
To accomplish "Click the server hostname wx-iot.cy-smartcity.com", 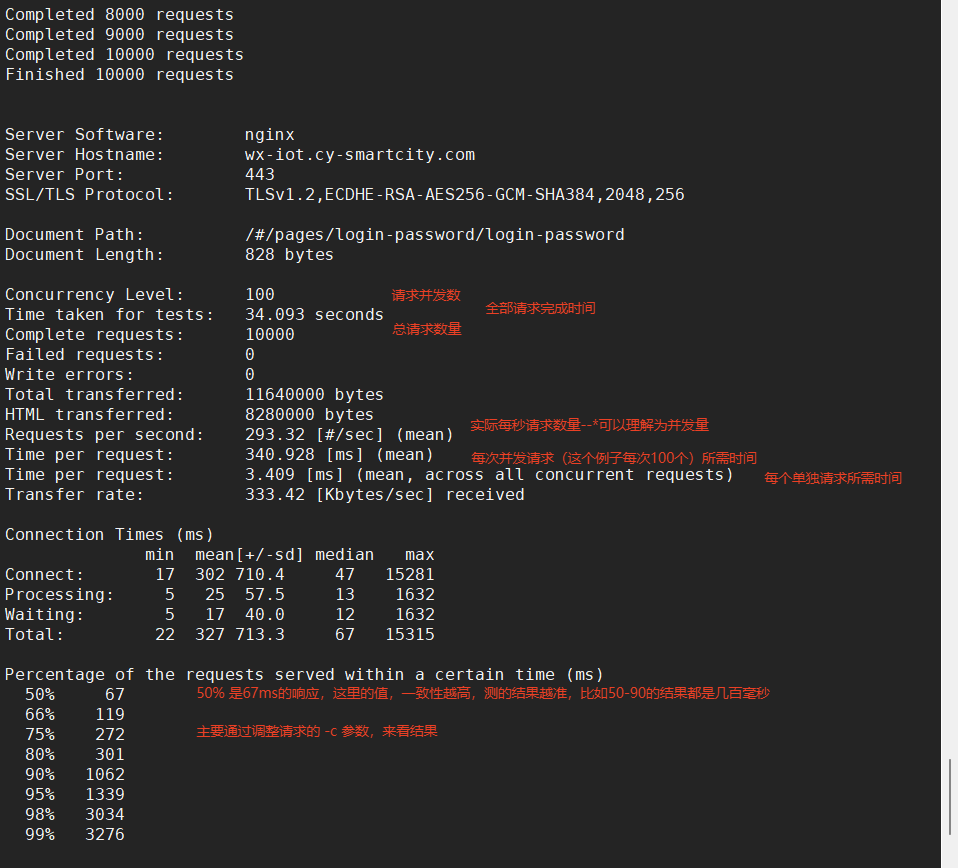I will coord(359,155).
